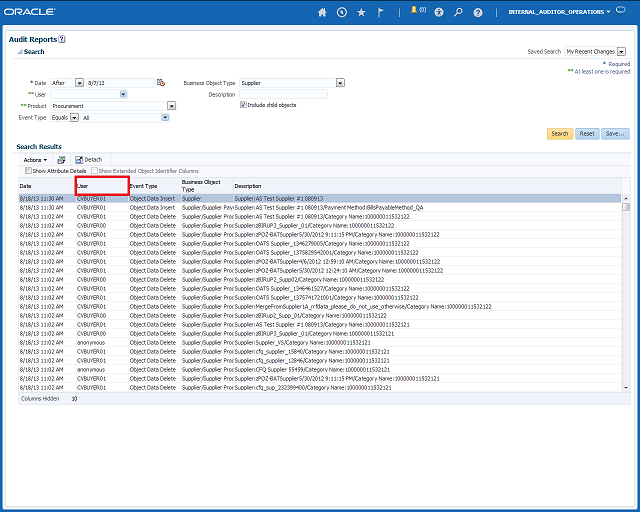The image size is (640, 512).
Task: Click the Business Object Type column header
Action: point(207,186)
